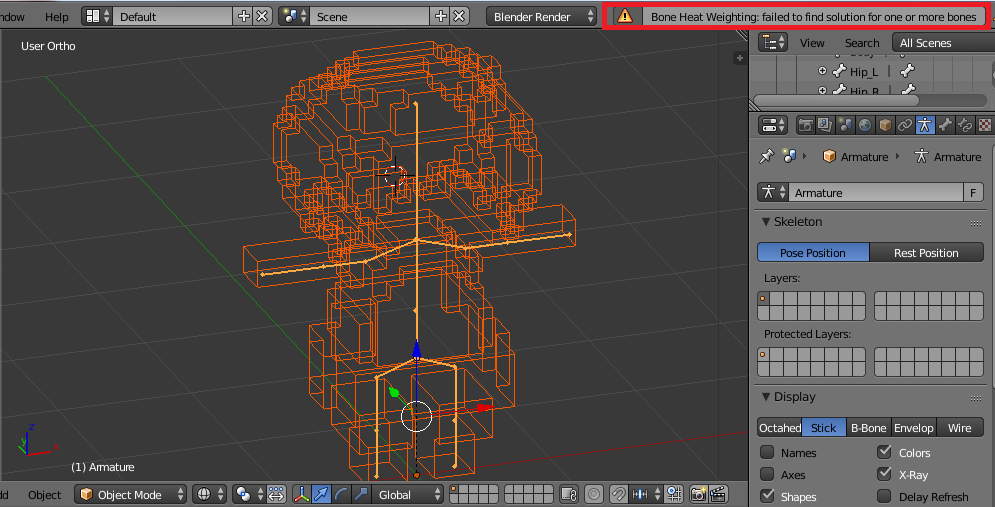Viewport: 995px width, 507px height.
Task: Select the Rotate manipulator arc icon
Action: 341,494
